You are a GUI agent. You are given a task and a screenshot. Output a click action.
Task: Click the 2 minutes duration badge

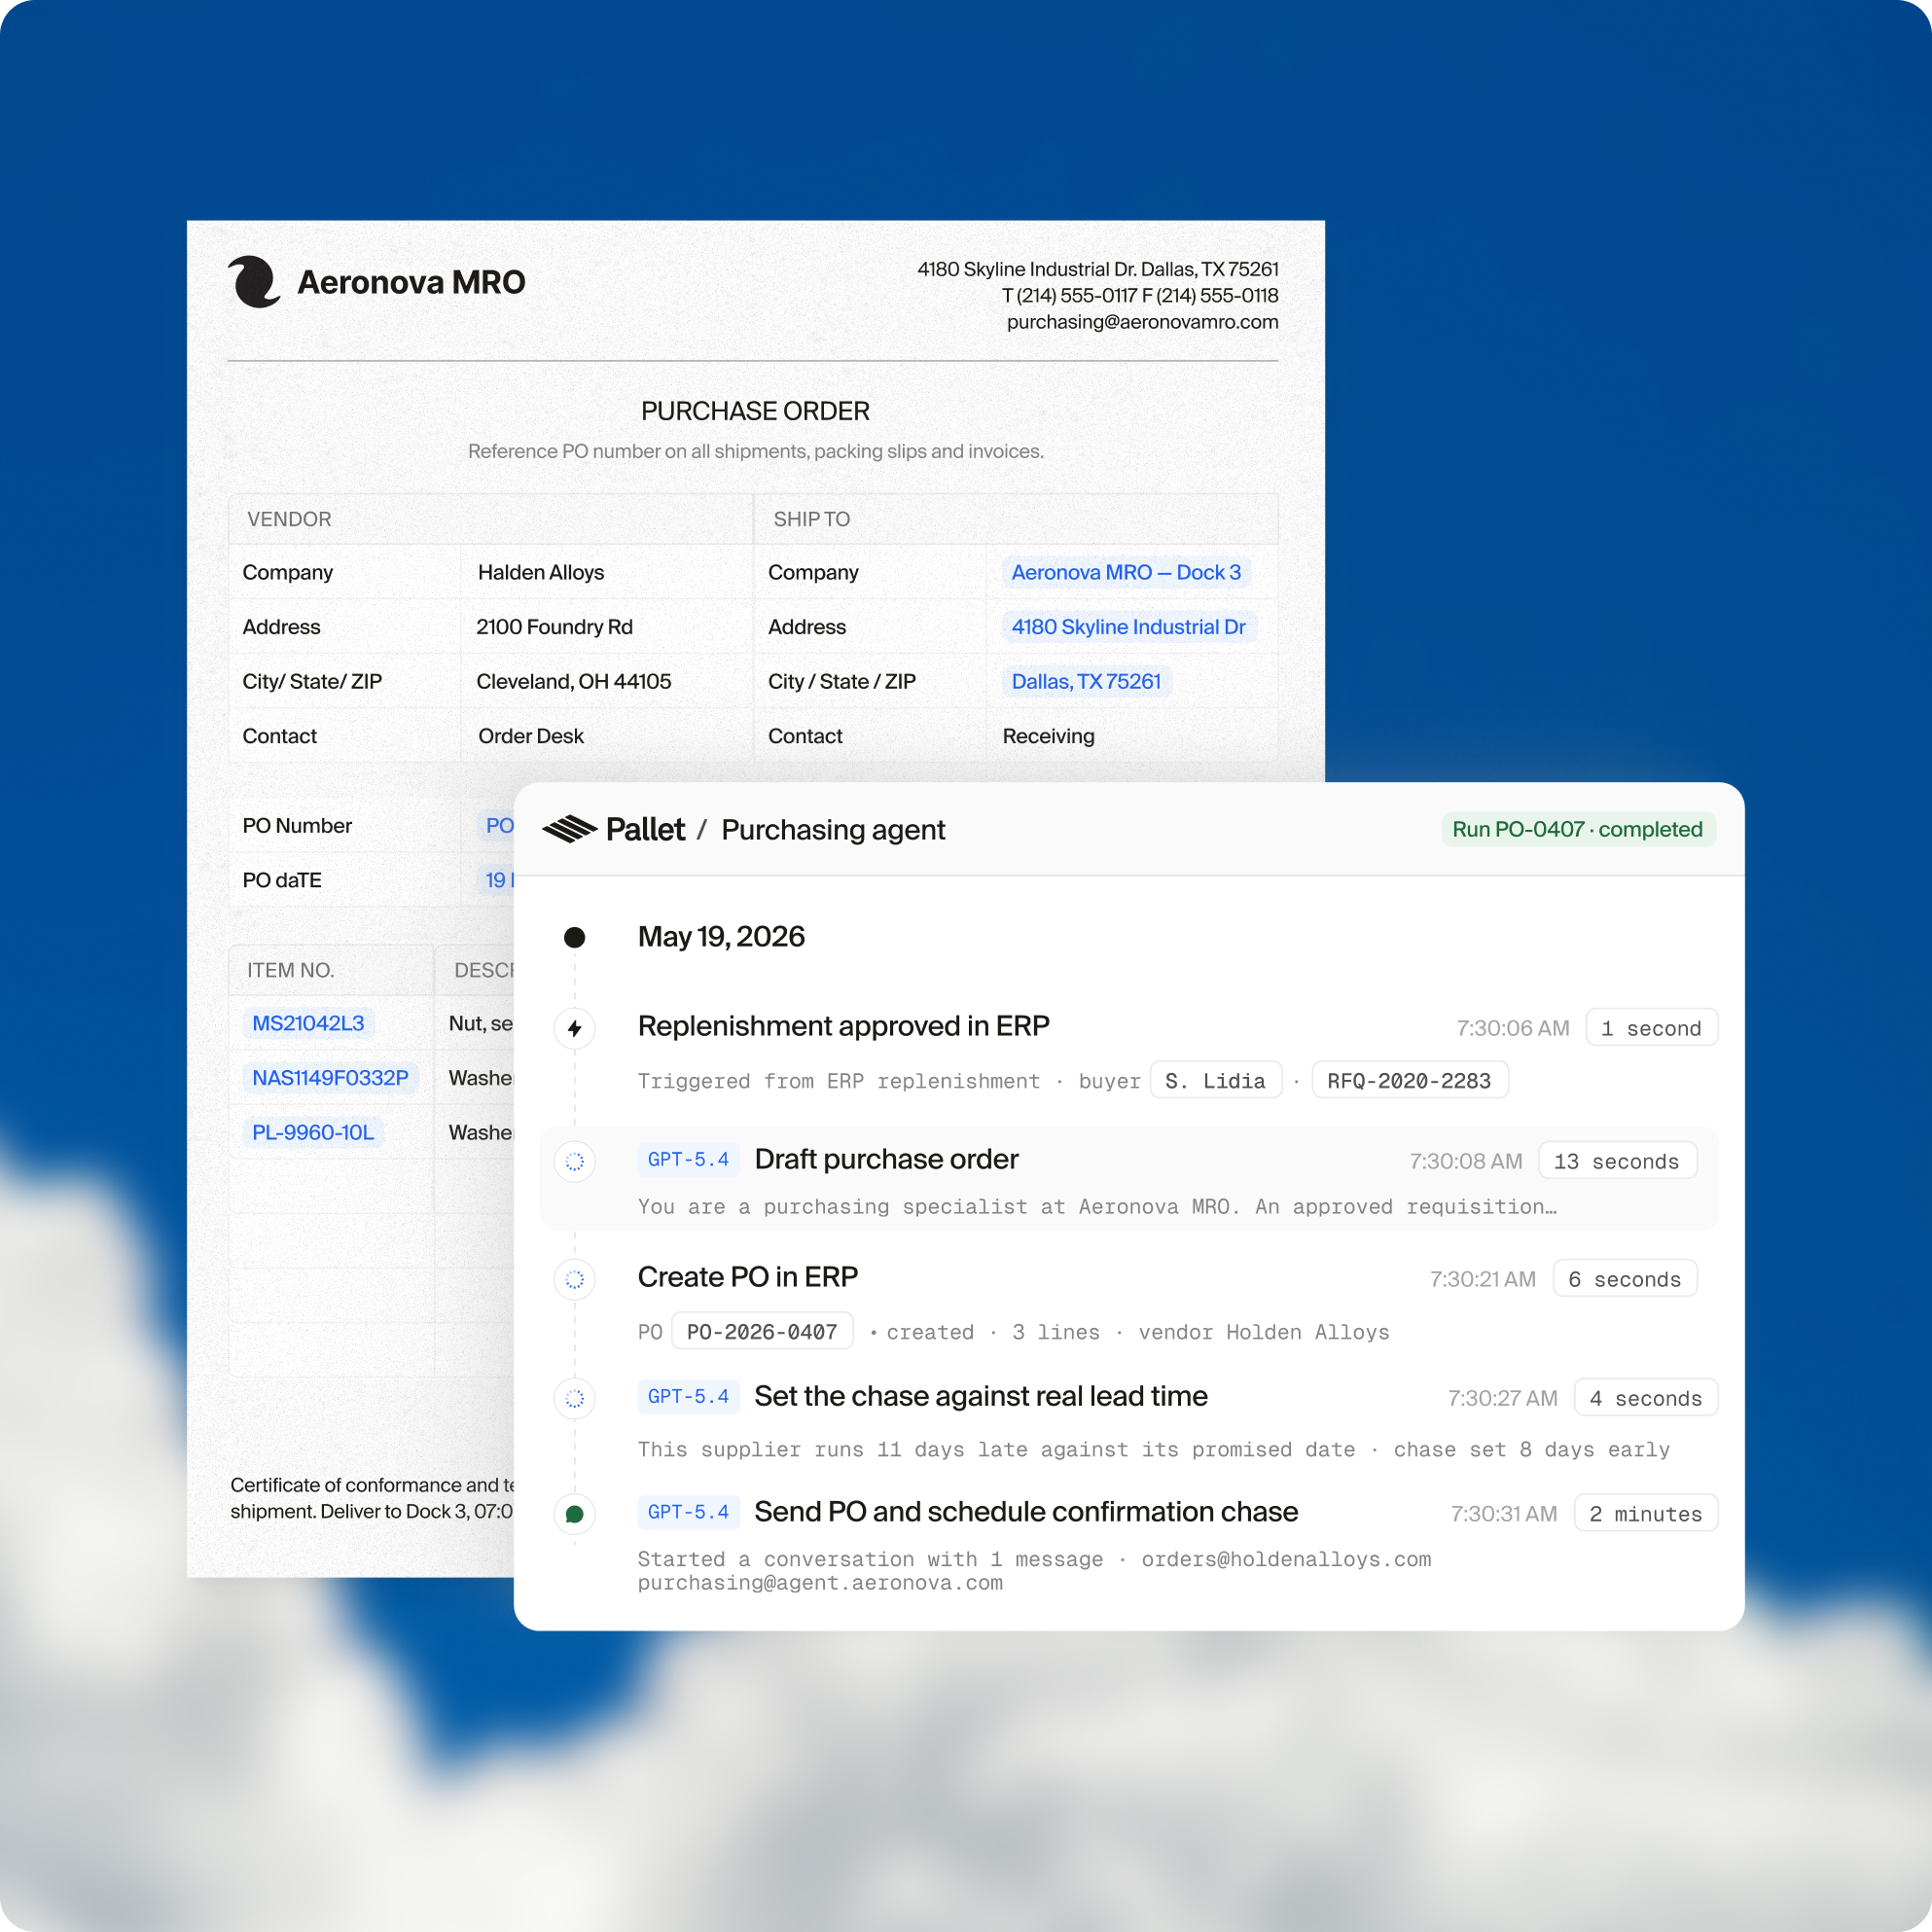click(1646, 1514)
